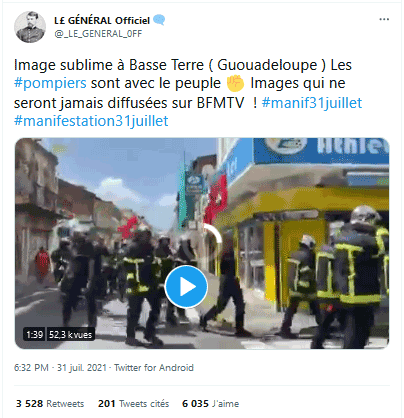The image size is (404, 418).
Task: Click the 6:32 PM timestamp
Action: coord(31,368)
